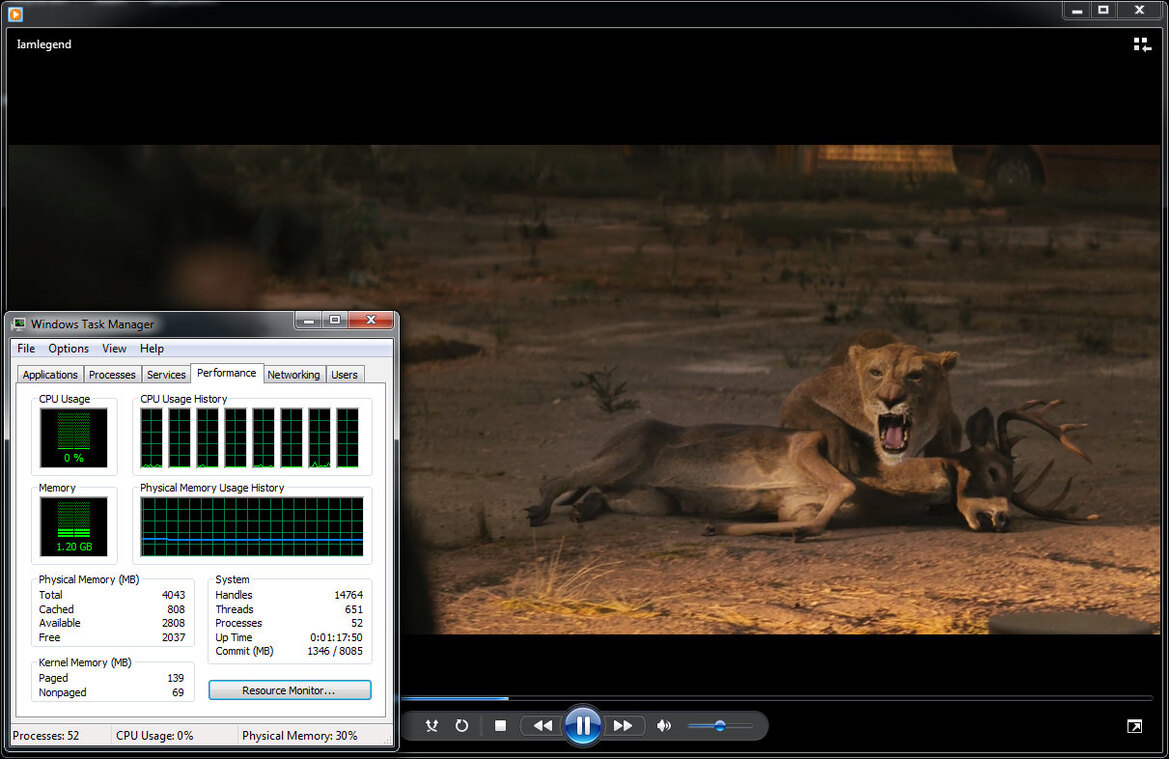Click the Commit value 1346 / 8085
Image resolution: width=1169 pixels, height=759 pixels.
[x=335, y=651]
